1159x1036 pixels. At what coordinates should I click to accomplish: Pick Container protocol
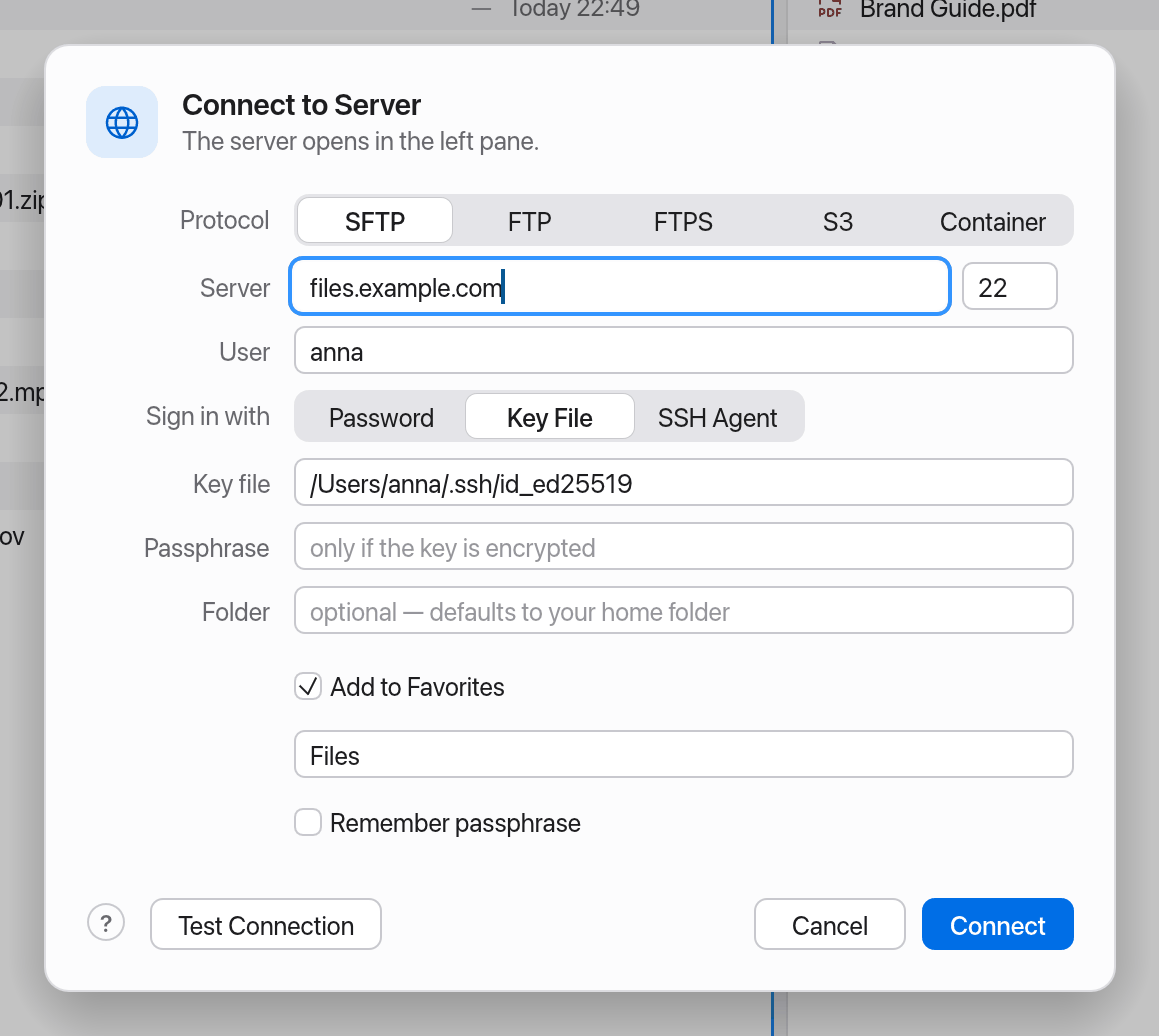coord(992,221)
